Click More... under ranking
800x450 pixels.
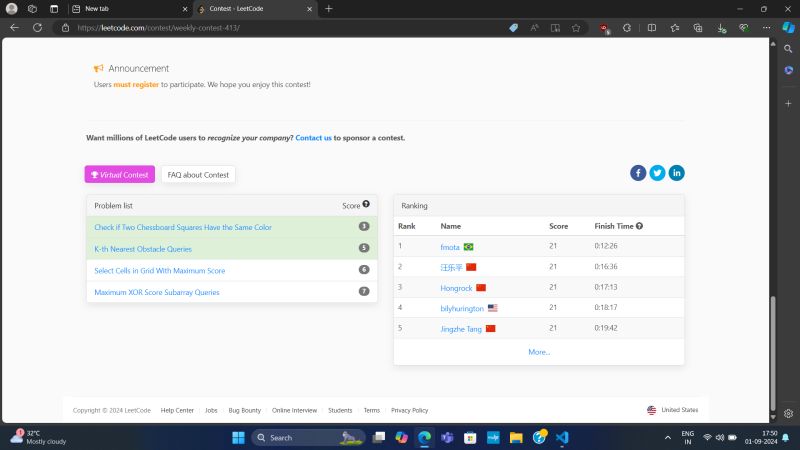click(539, 352)
